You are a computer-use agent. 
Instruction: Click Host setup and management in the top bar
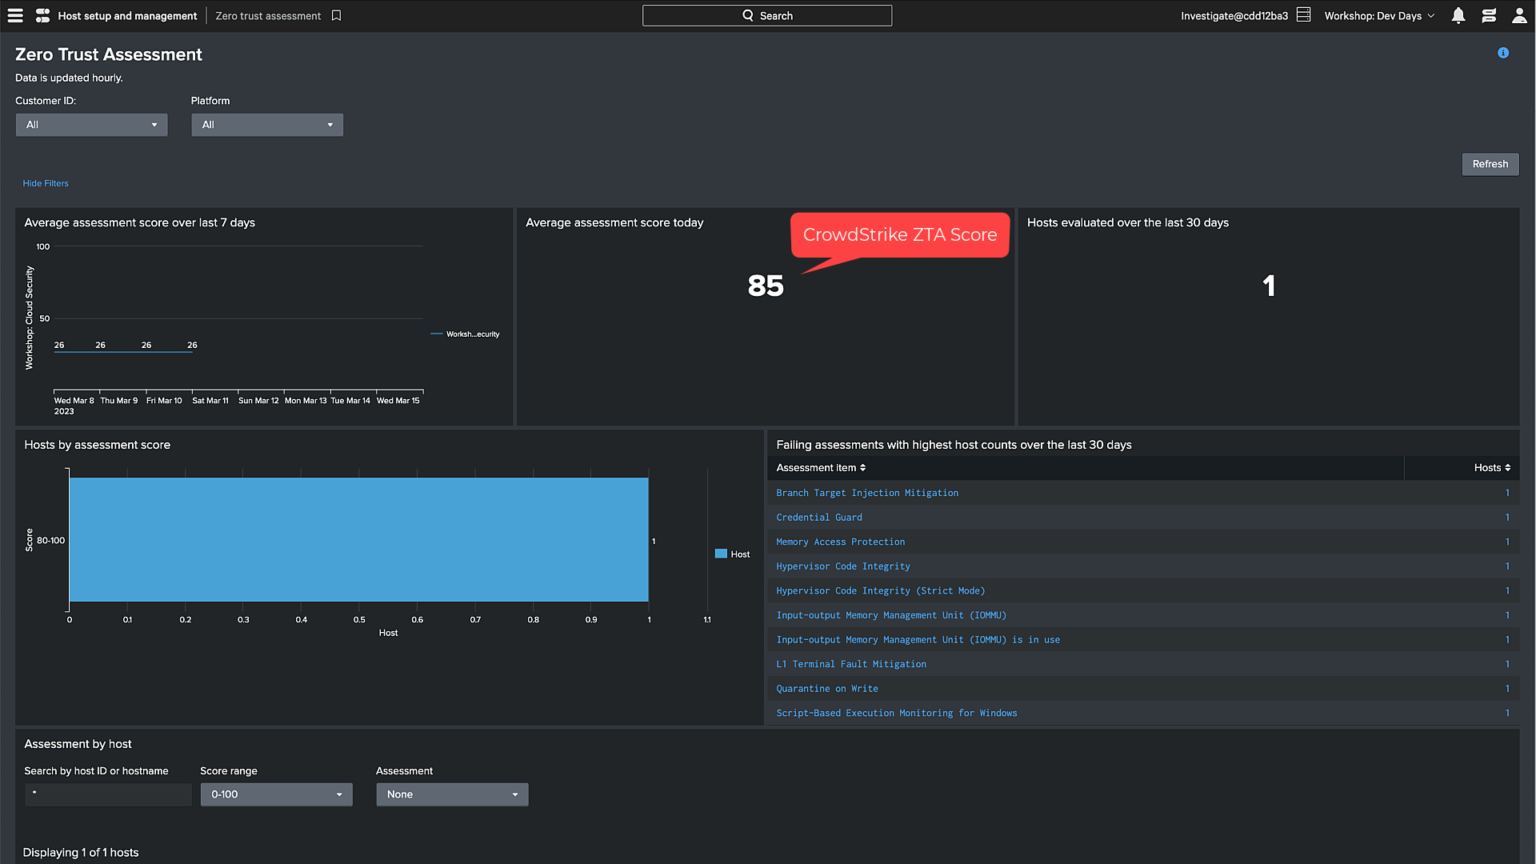[x=126, y=15]
